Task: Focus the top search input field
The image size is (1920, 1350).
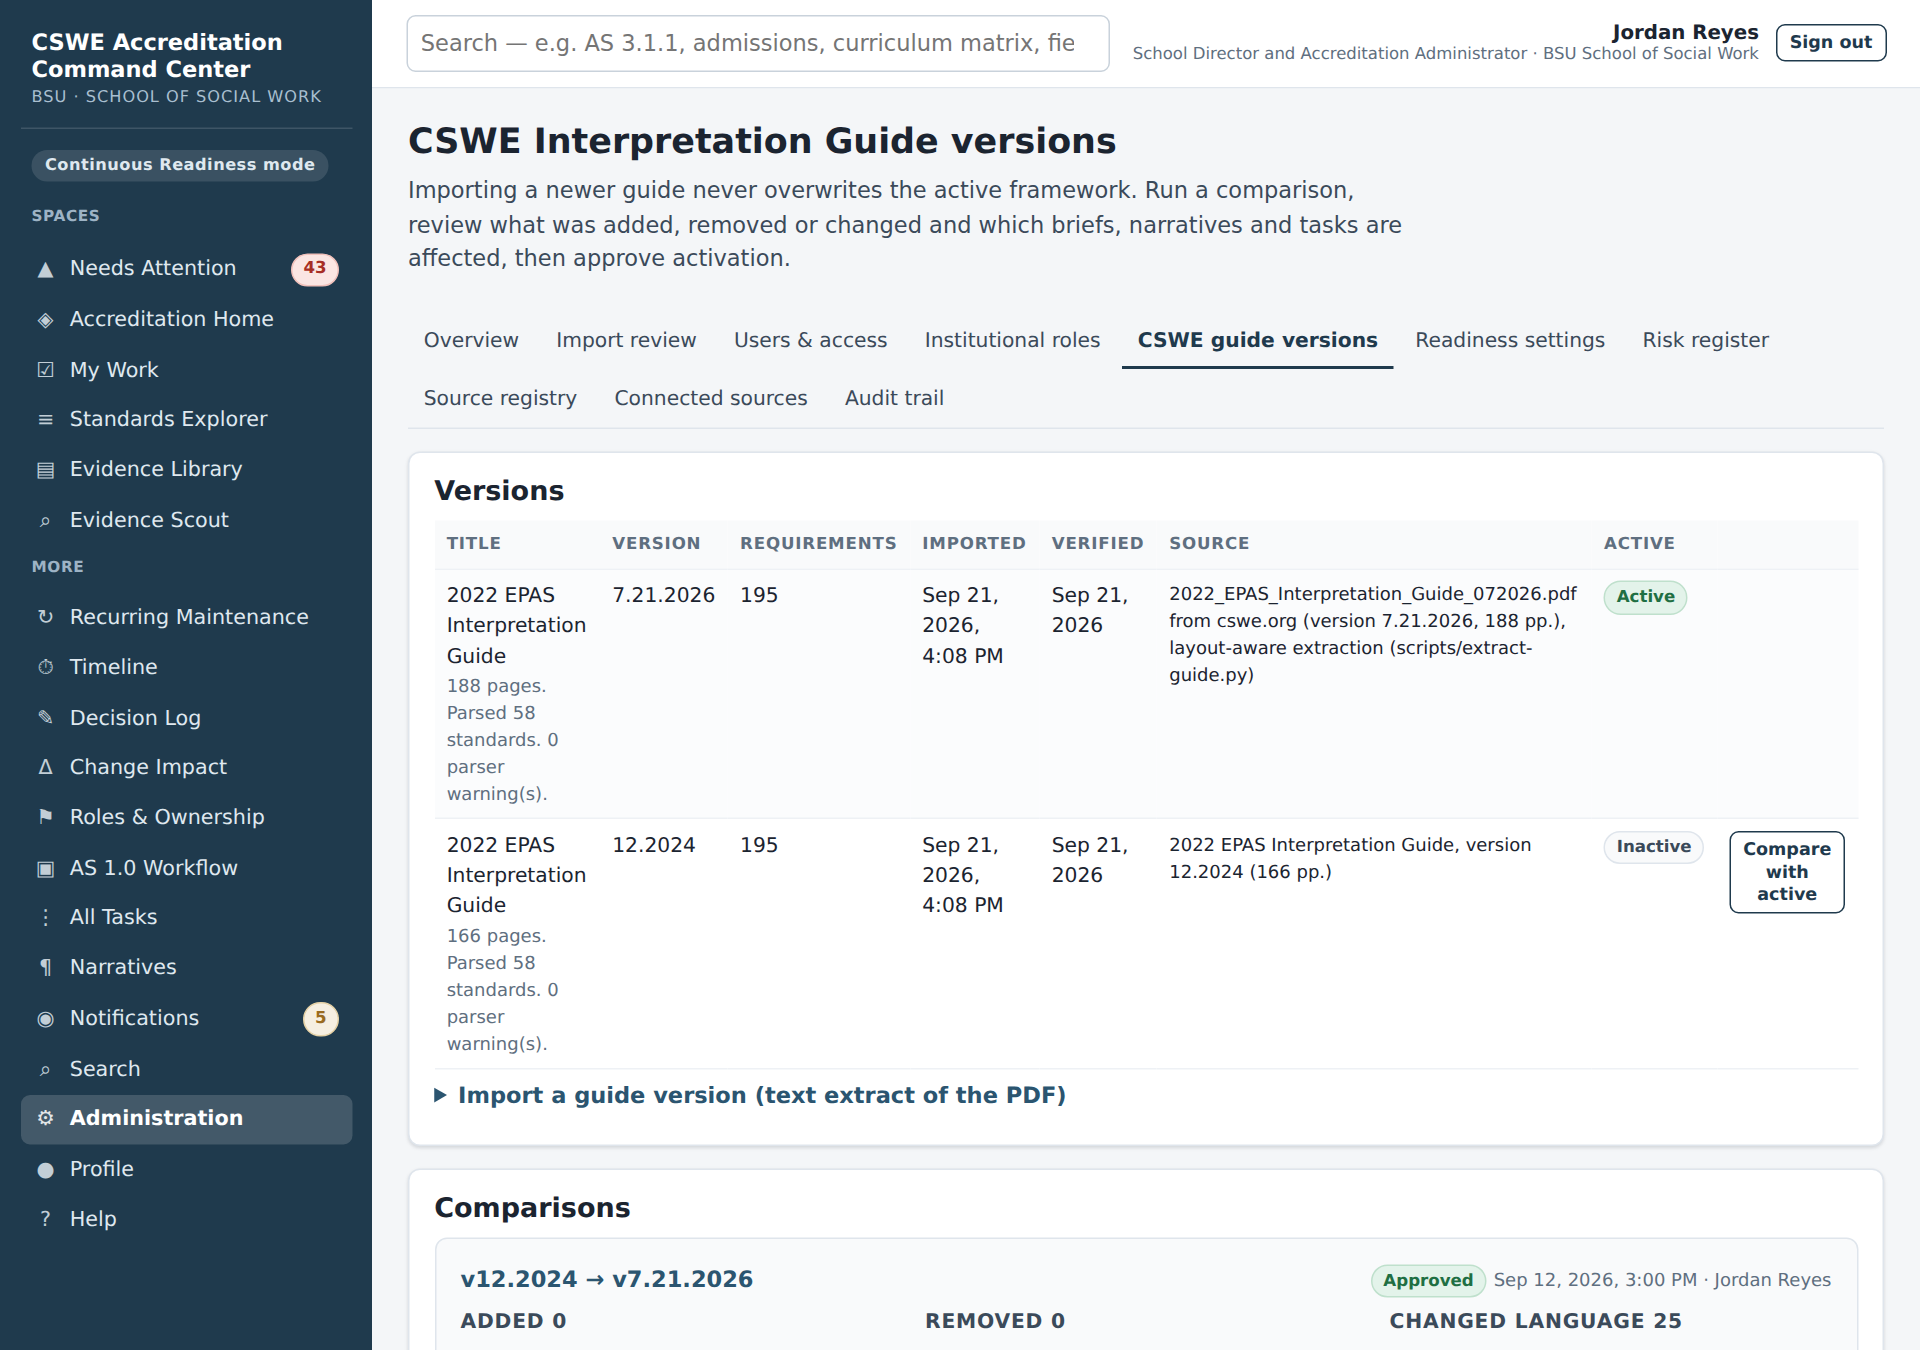Action: [757, 43]
